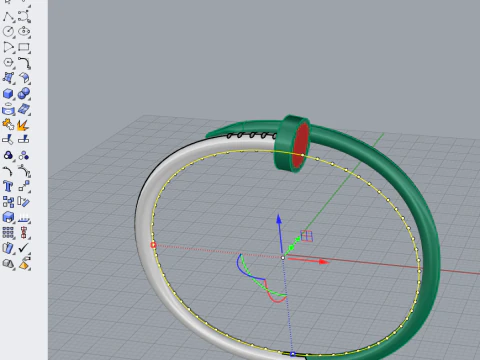Select the Box solid tool
The height and width of the screenshot is (360, 480).
8,94
